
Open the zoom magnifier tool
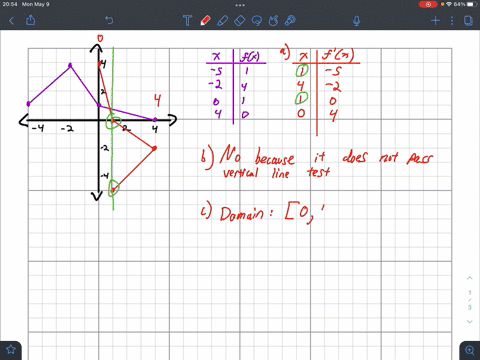tap(470, 350)
